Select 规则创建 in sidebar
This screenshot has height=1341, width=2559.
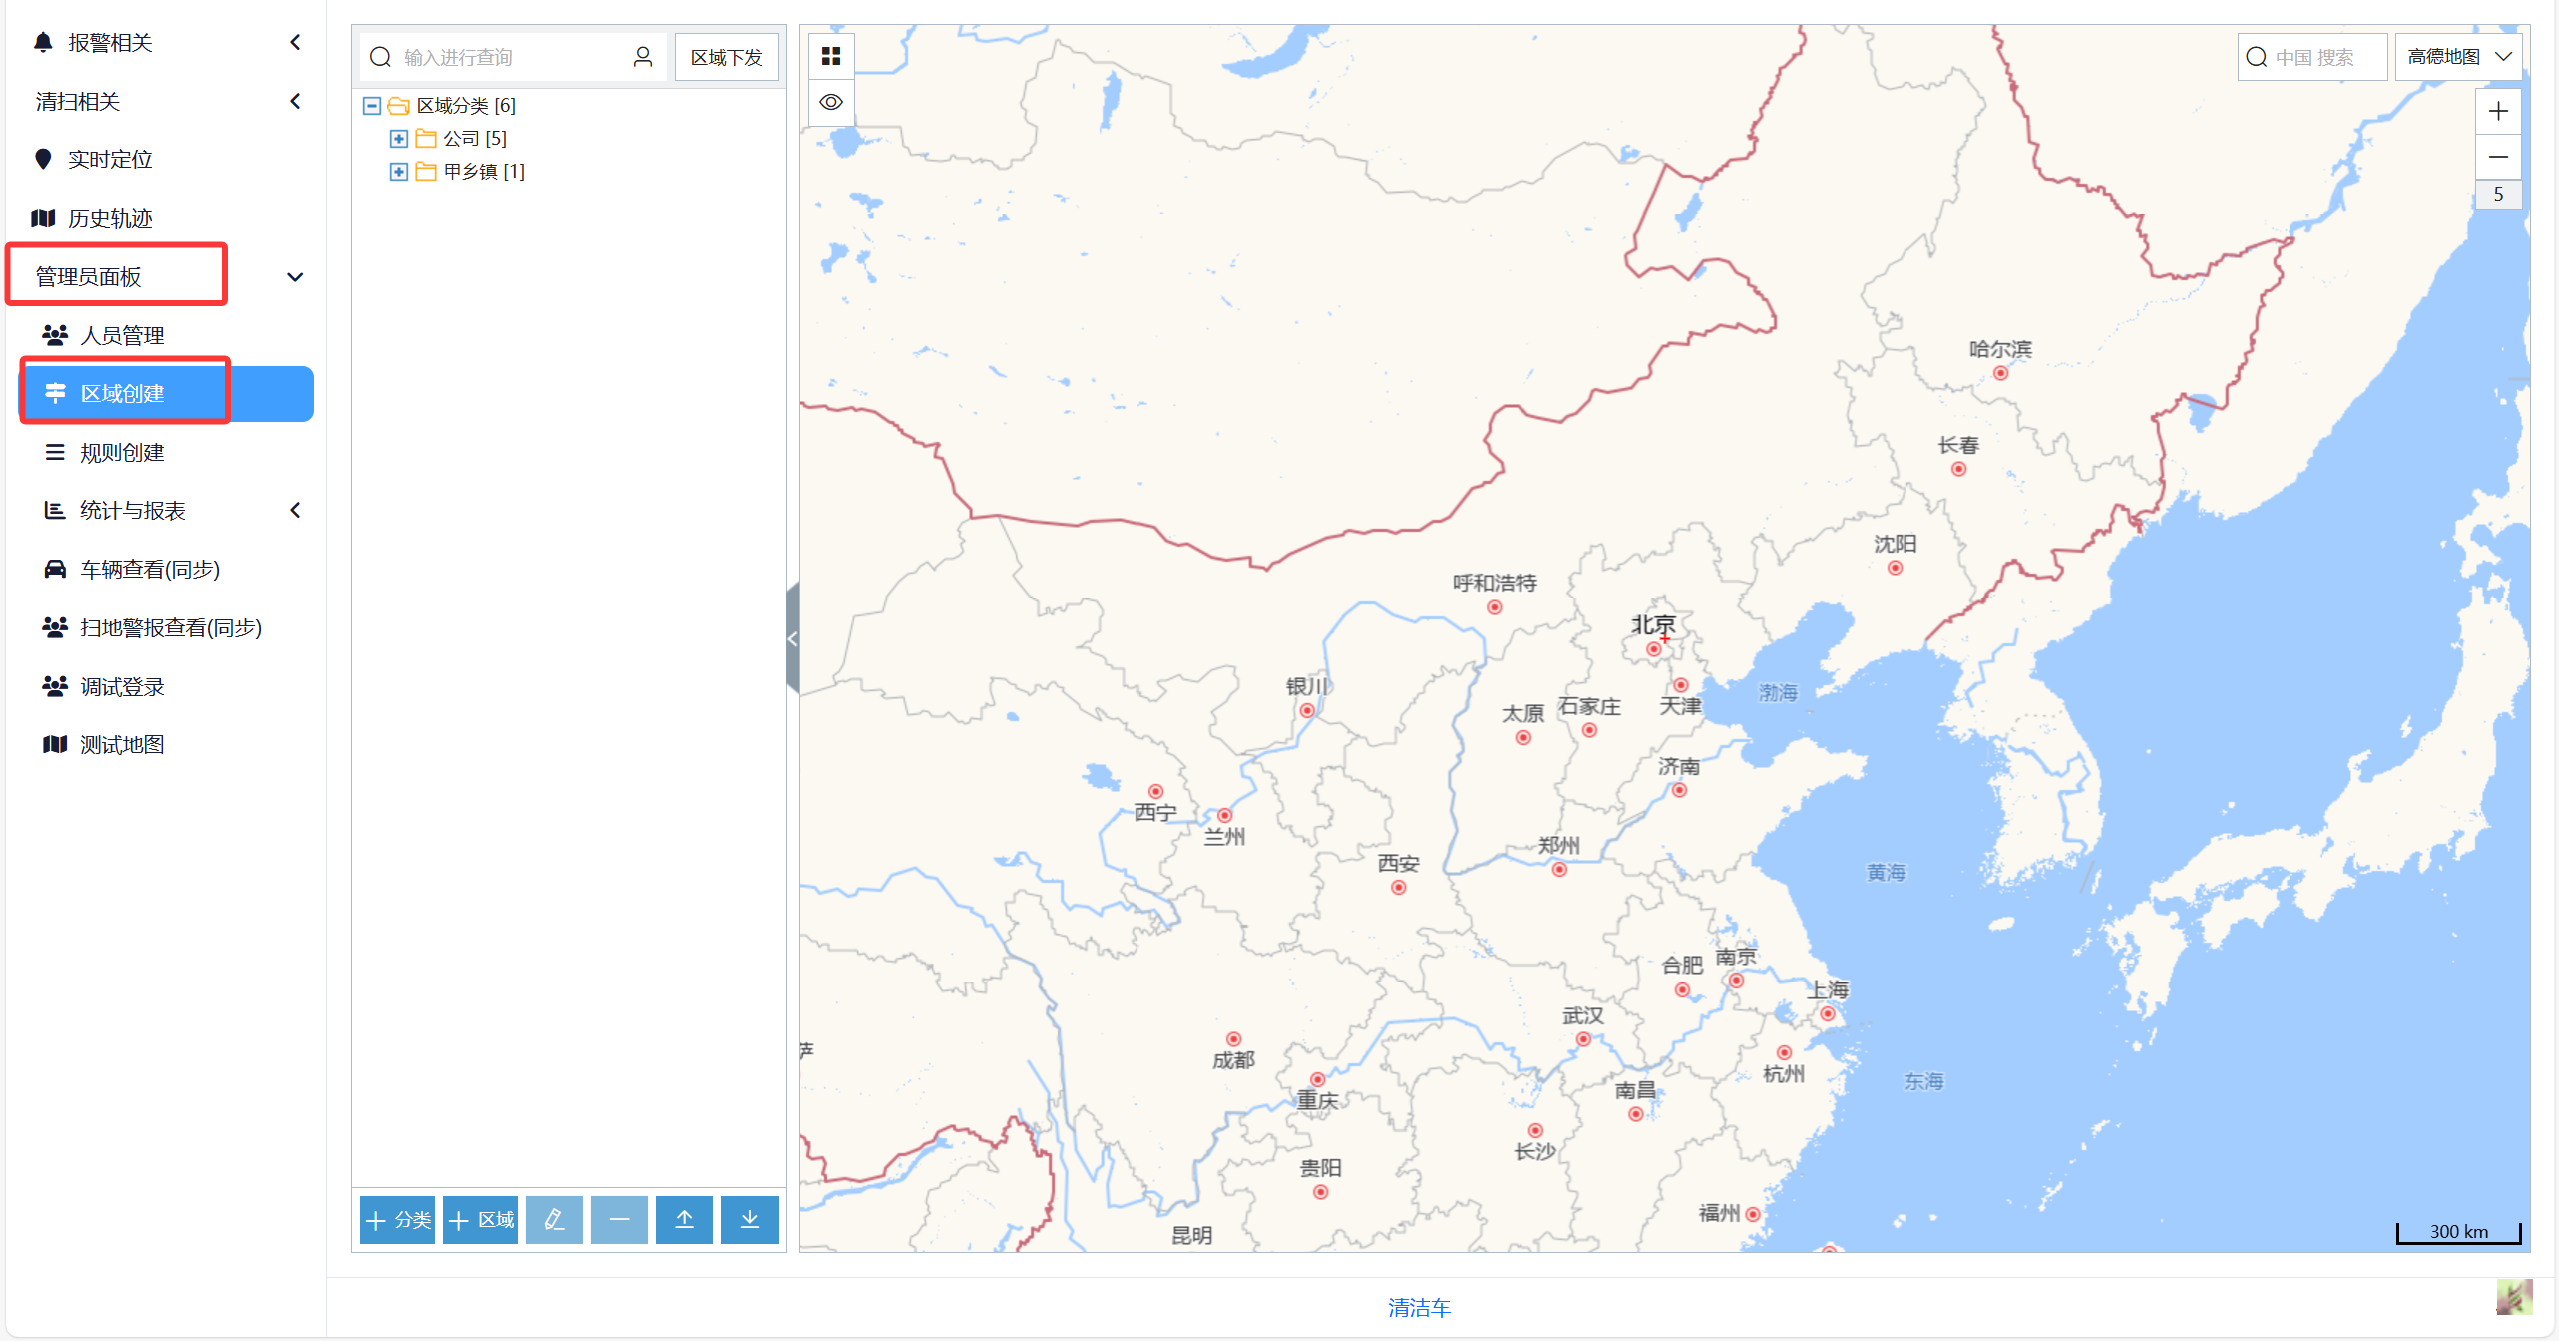[x=122, y=452]
